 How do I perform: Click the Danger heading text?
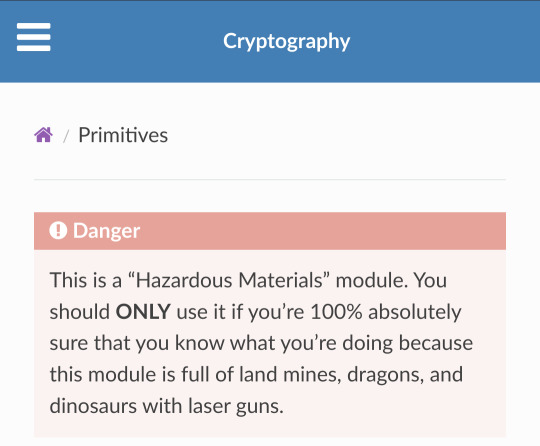point(106,230)
